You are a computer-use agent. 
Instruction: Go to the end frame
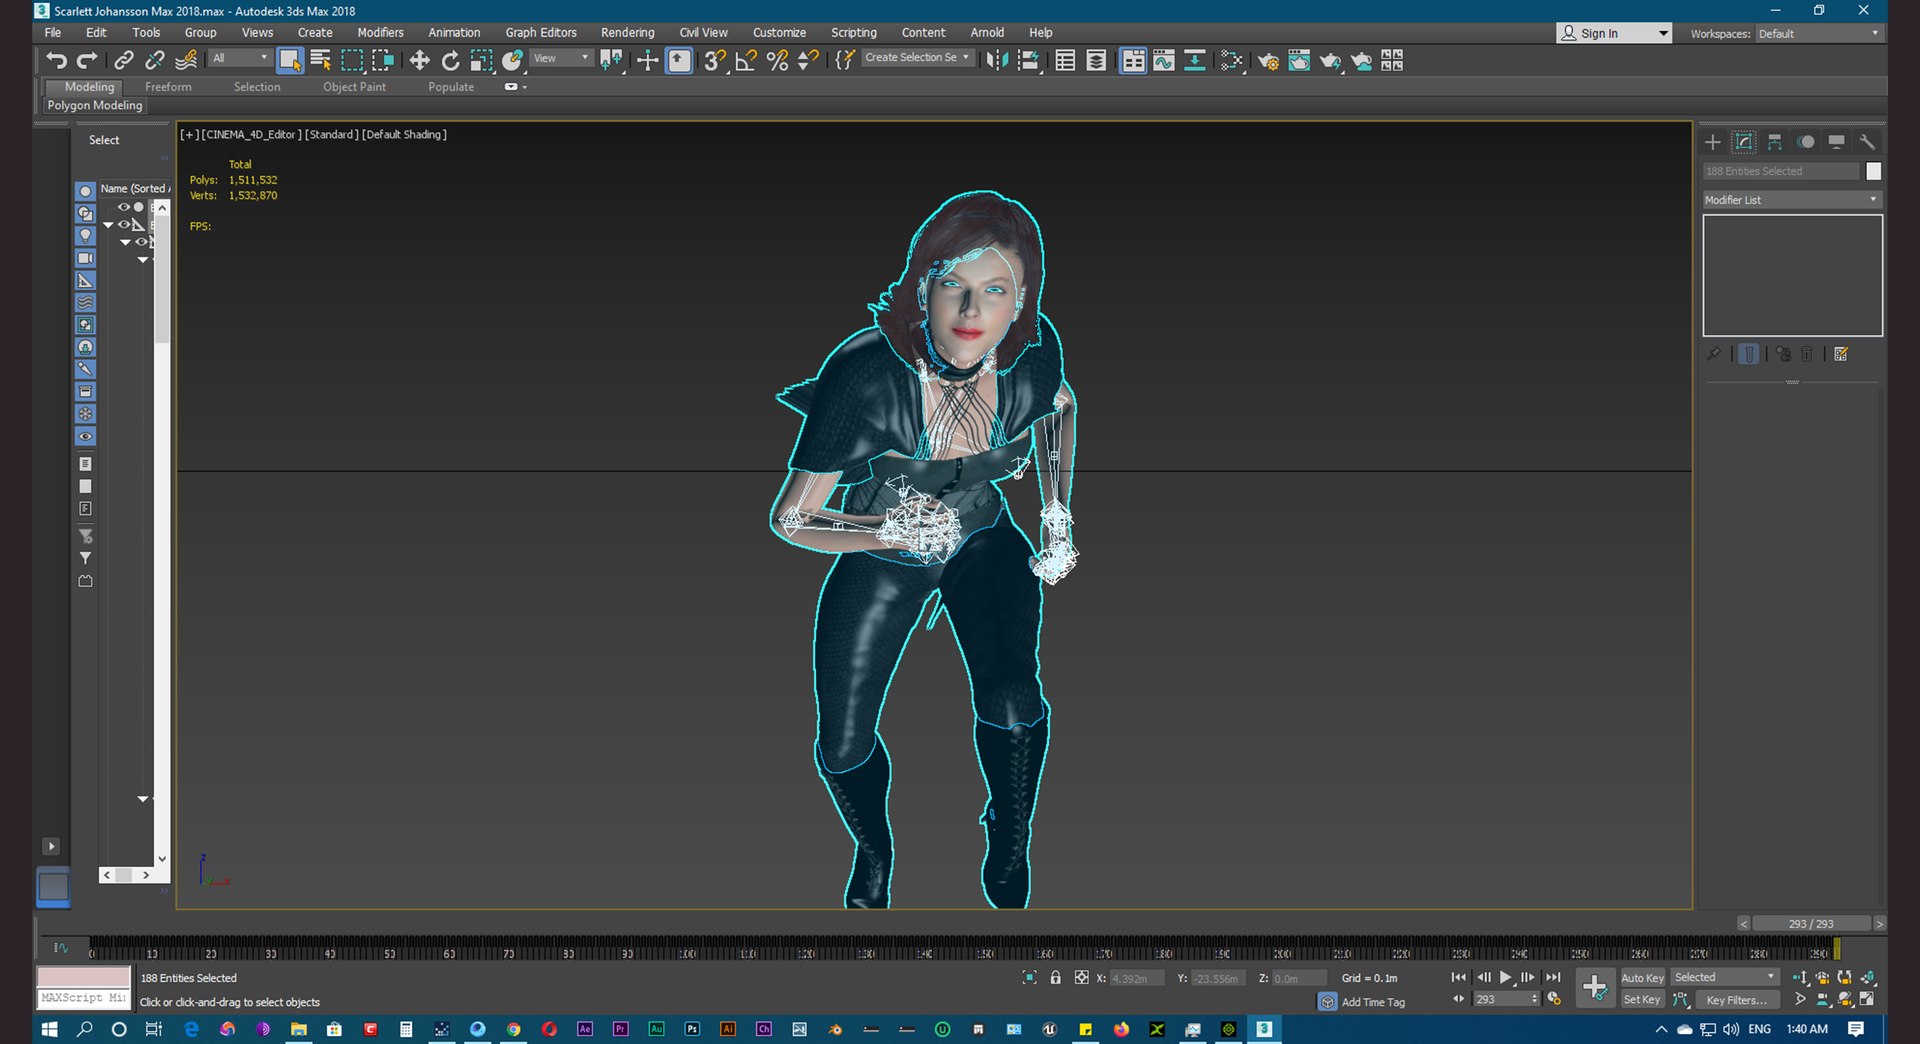[1553, 977]
